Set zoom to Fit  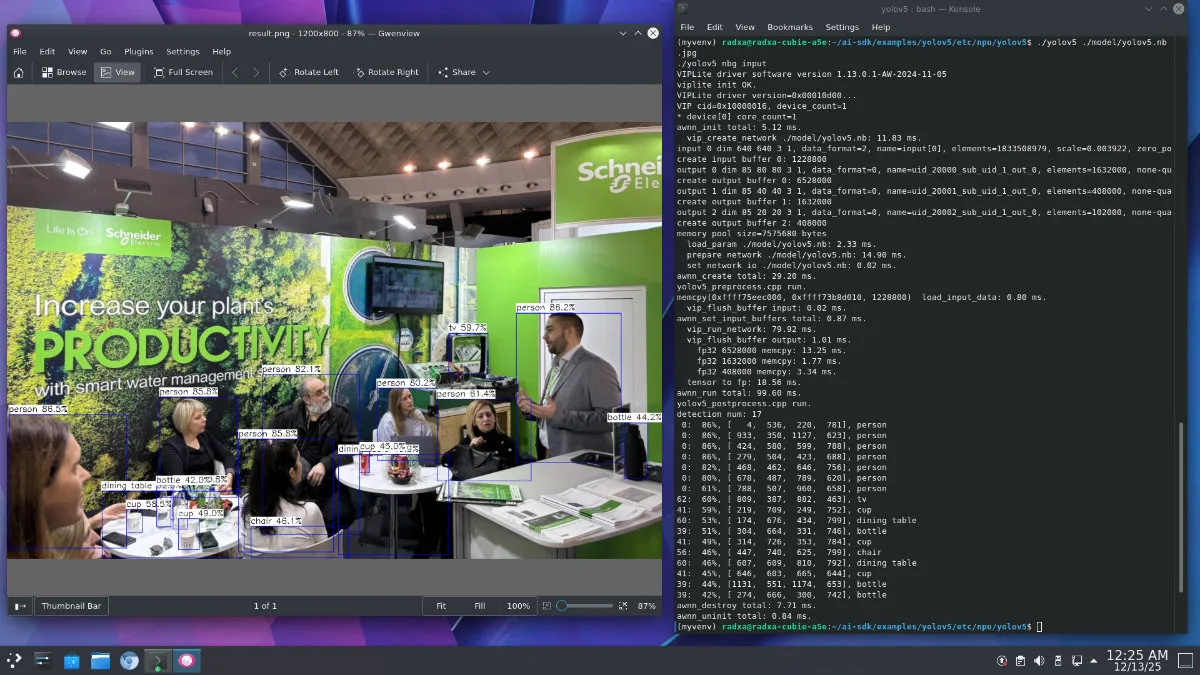click(x=441, y=606)
